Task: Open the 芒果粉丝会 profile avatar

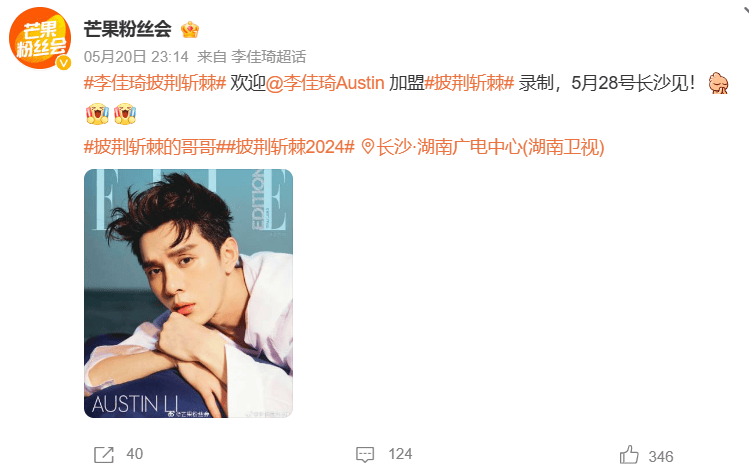Action: (x=40, y=38)
